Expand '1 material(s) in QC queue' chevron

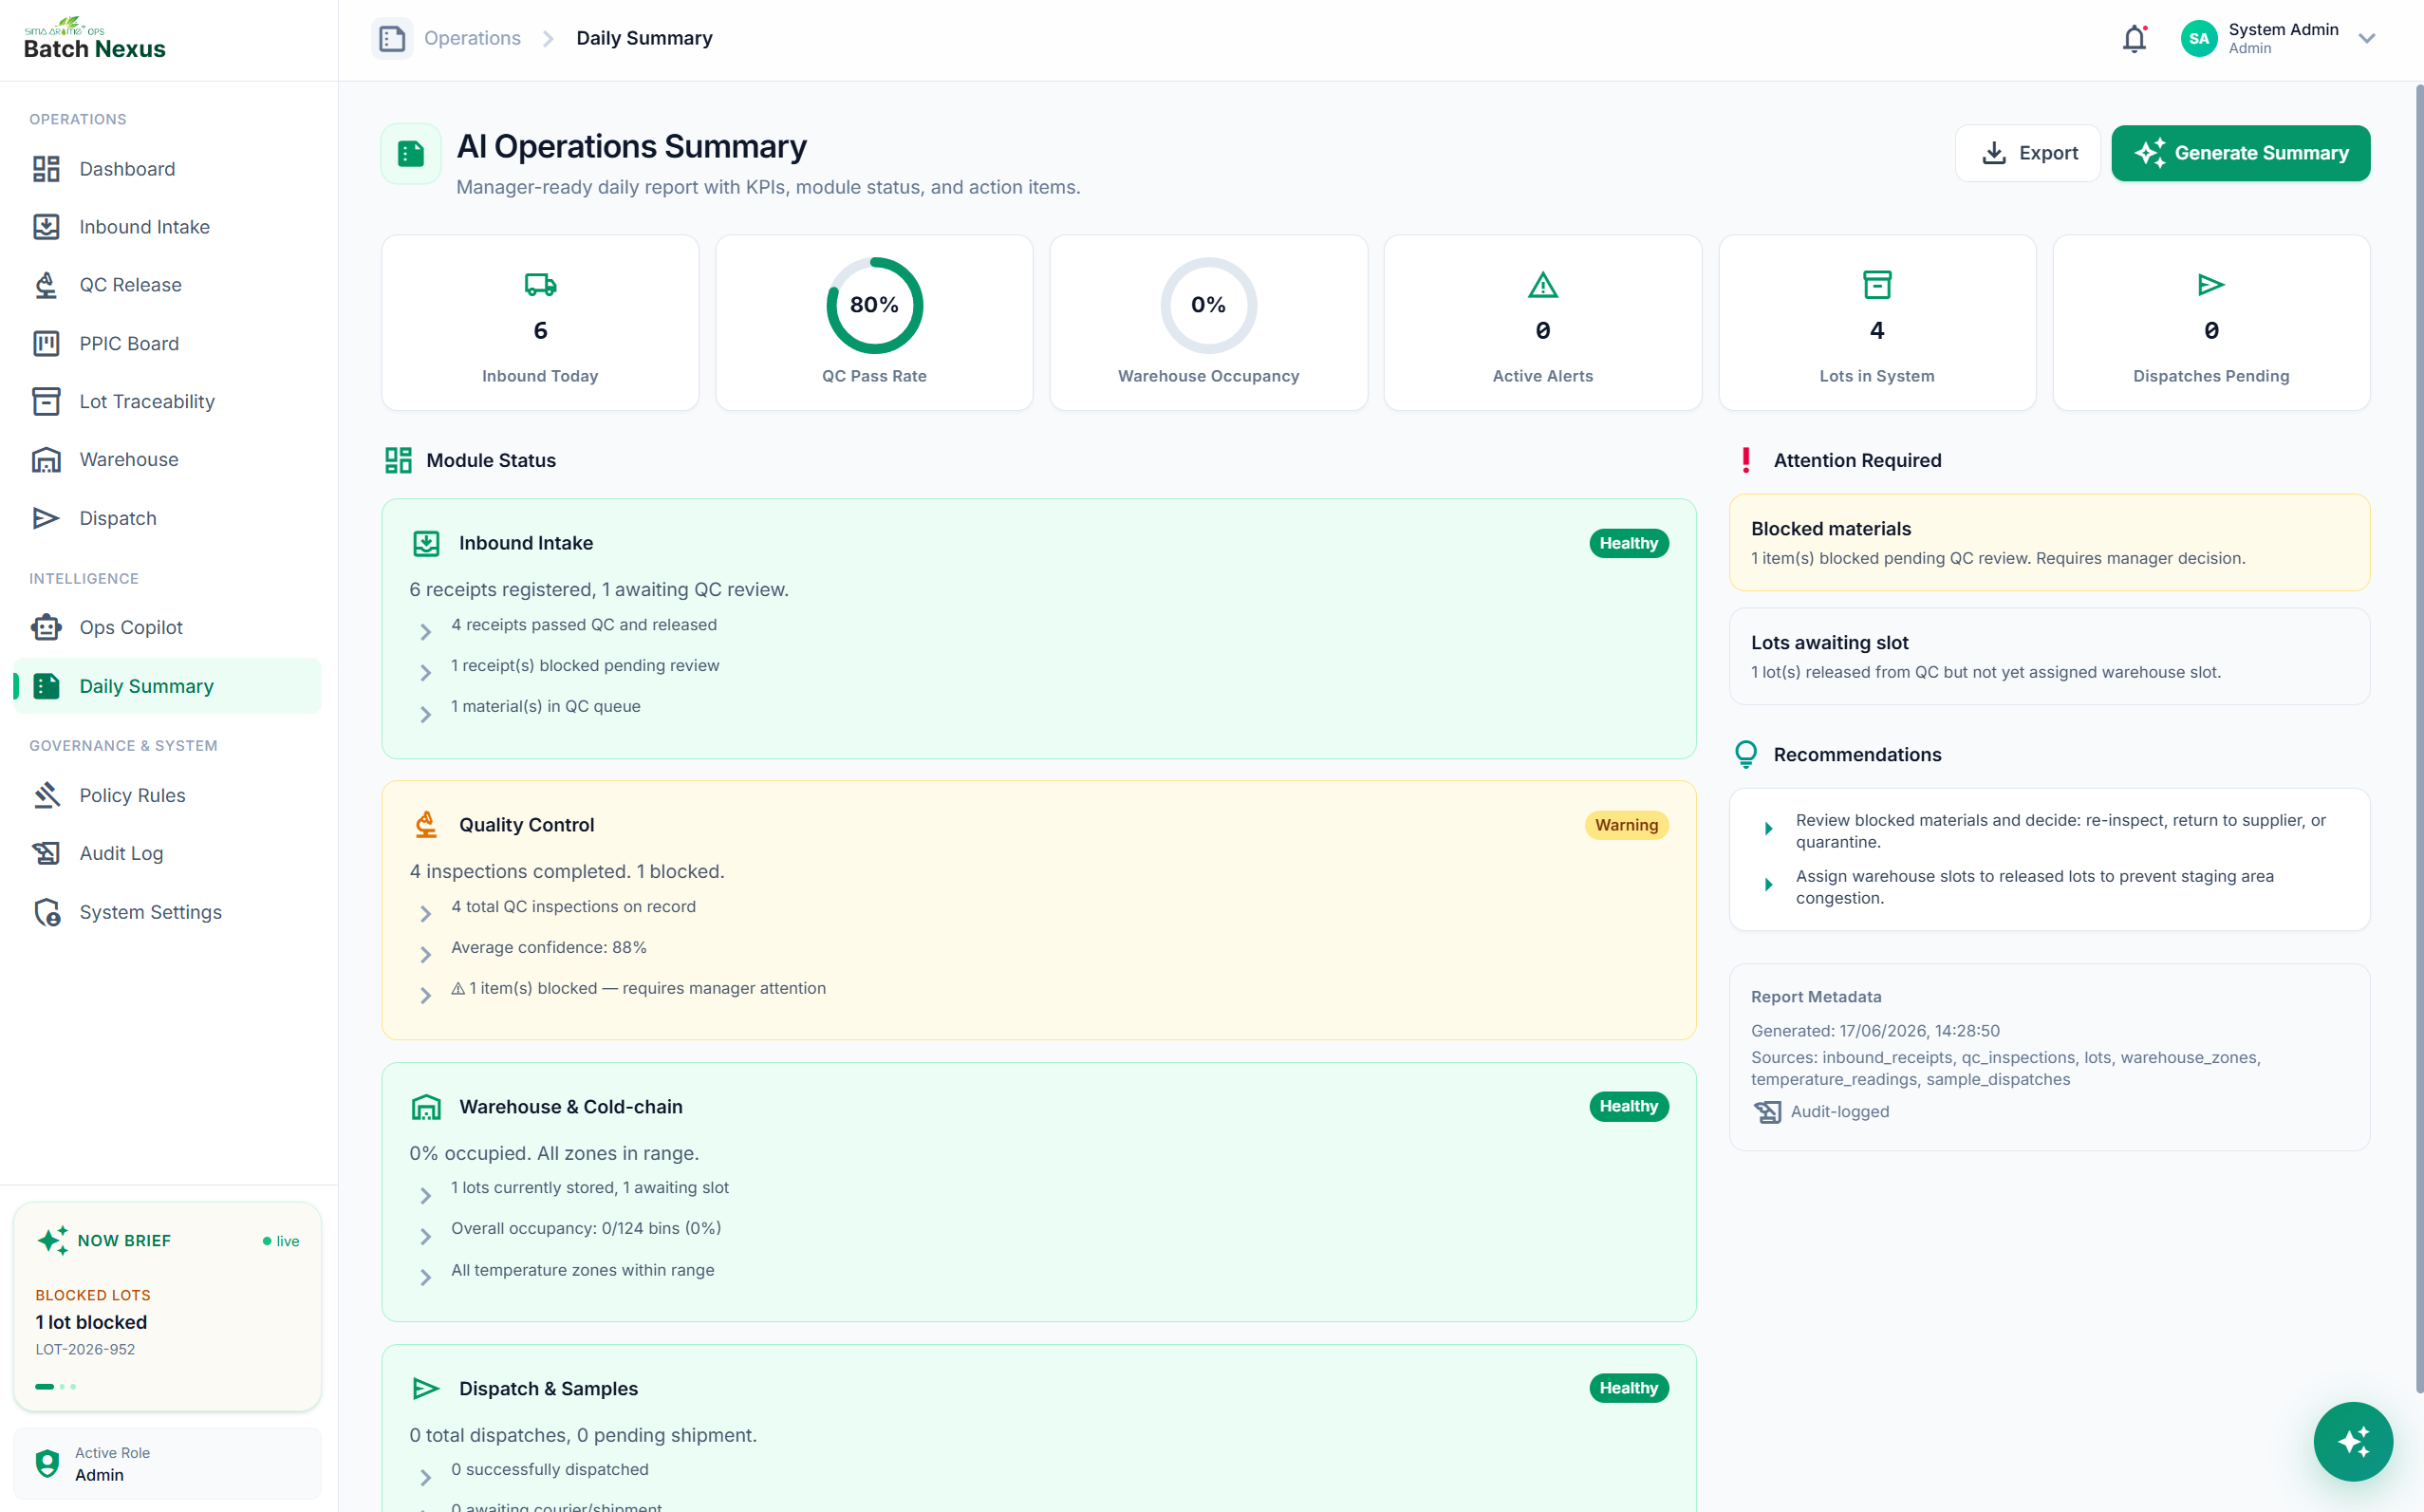tap(426, 714)
